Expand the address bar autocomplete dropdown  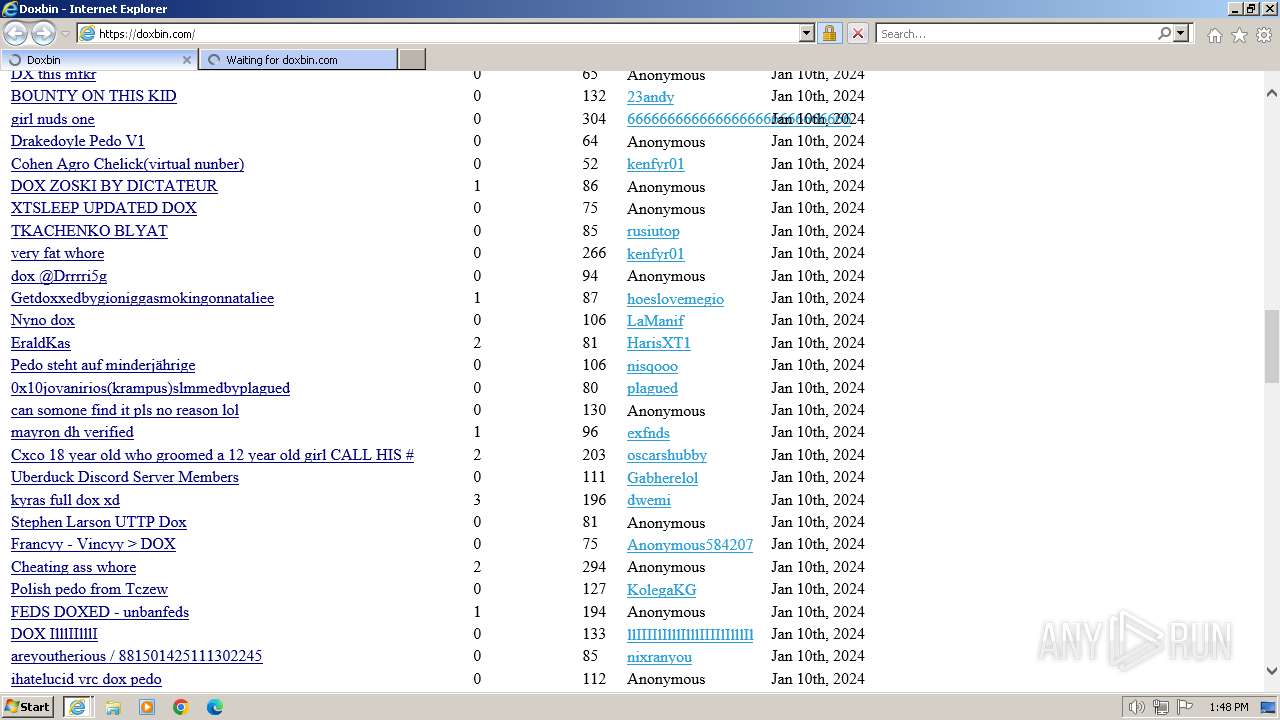(x=807, y=34)
